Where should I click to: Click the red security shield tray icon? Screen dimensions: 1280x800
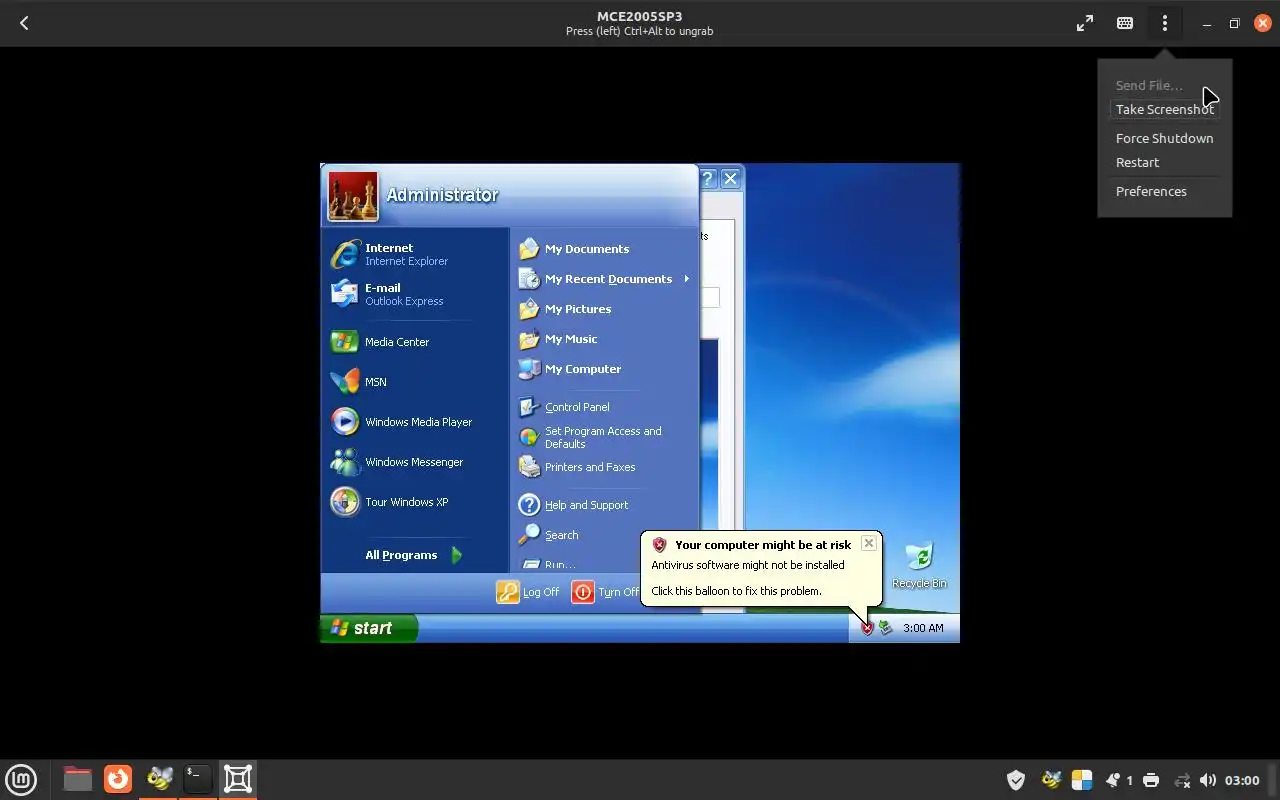point(867,628)
